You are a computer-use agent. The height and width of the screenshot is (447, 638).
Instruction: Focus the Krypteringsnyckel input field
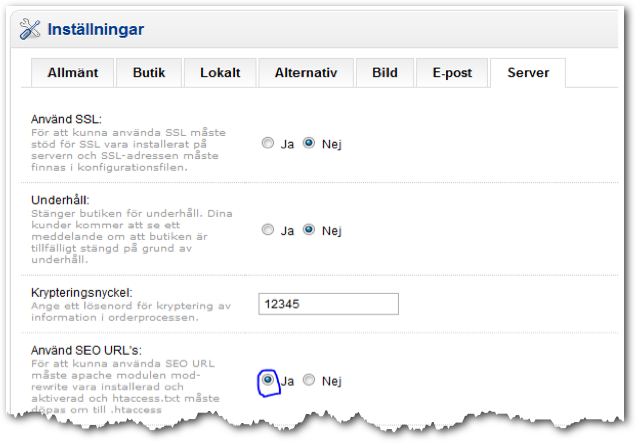tap(328, 304)
